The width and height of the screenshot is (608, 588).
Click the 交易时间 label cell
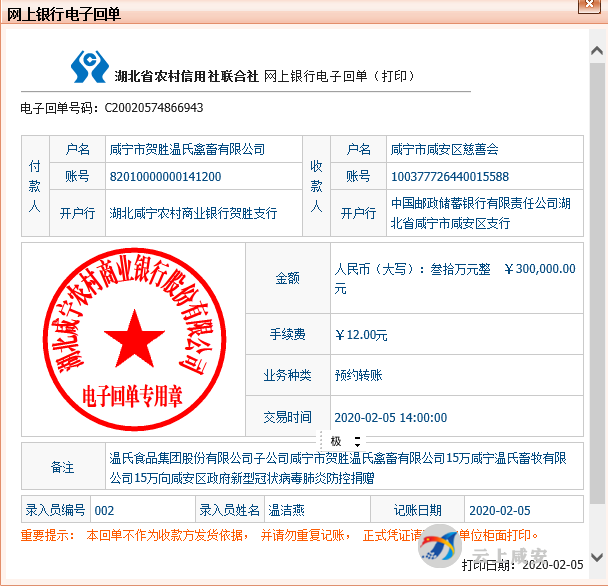coord(288,417)
